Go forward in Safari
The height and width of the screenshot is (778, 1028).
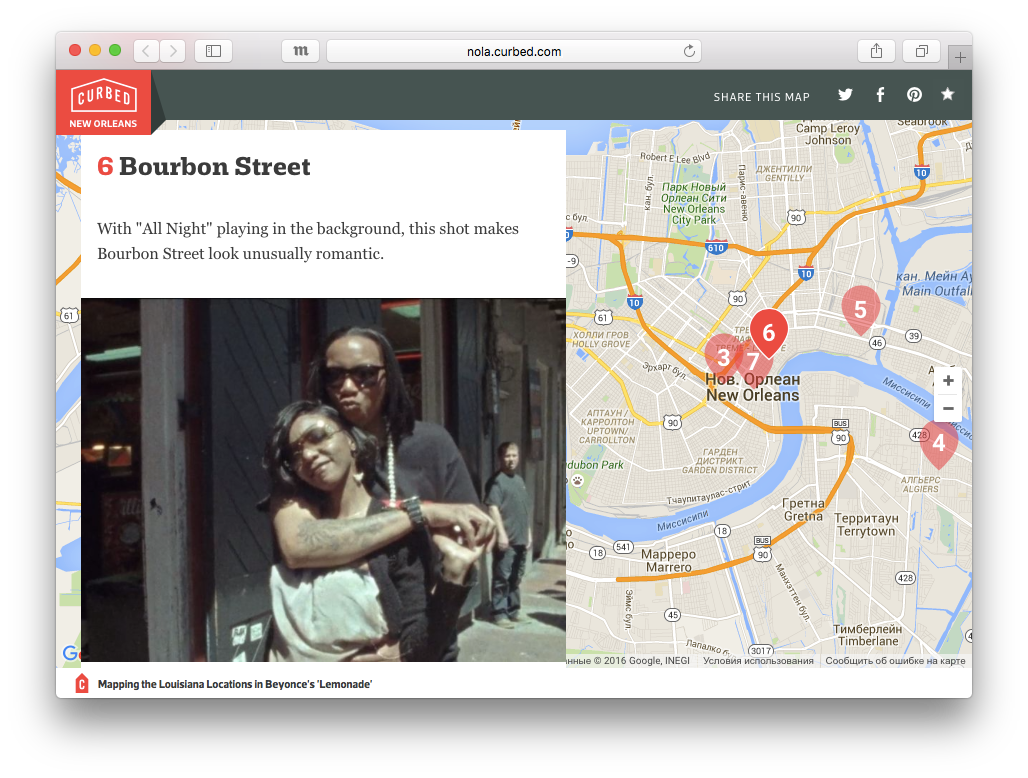point(172,51)
